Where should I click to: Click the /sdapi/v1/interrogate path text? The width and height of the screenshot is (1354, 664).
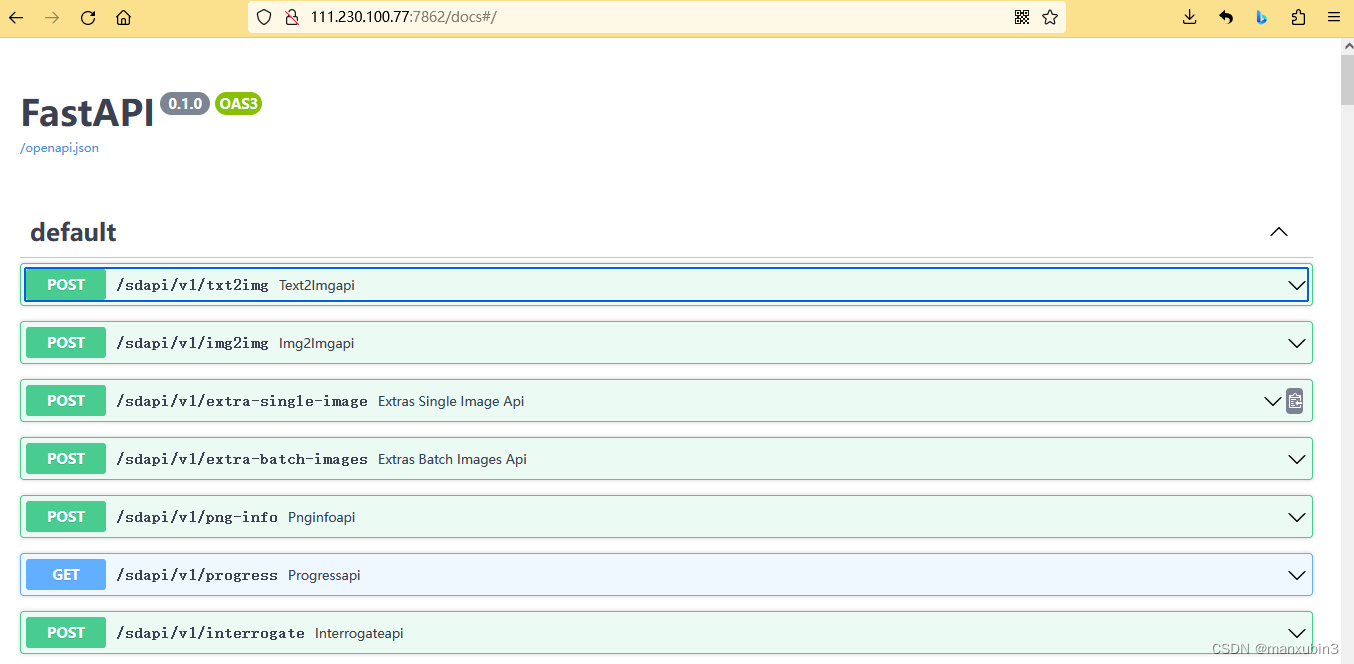tap(210, 633)
